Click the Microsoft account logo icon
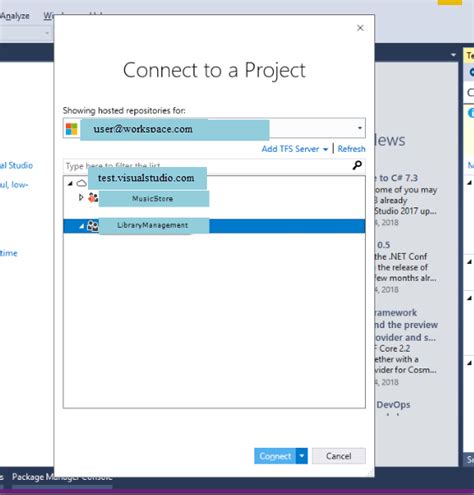Viewport: 474px width, 495px height. click(x=72, y=129)
